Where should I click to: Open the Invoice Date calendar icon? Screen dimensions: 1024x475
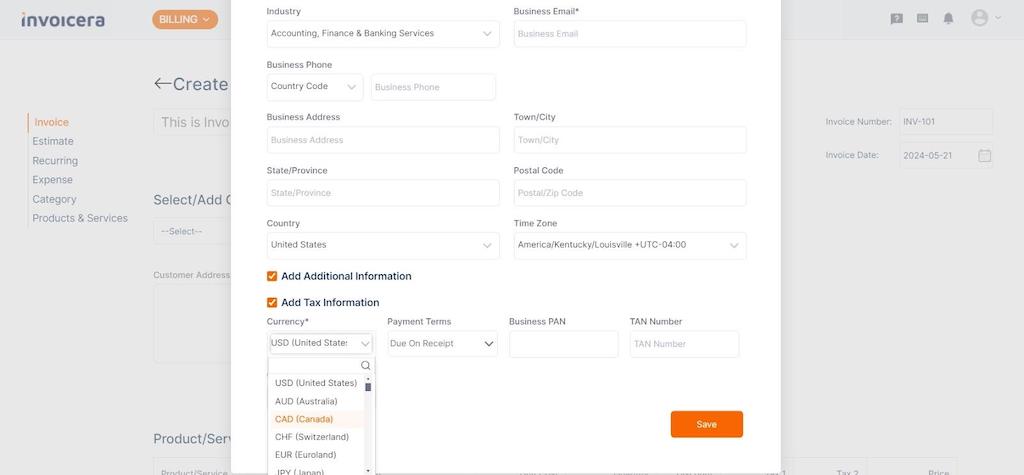[984, 156]
